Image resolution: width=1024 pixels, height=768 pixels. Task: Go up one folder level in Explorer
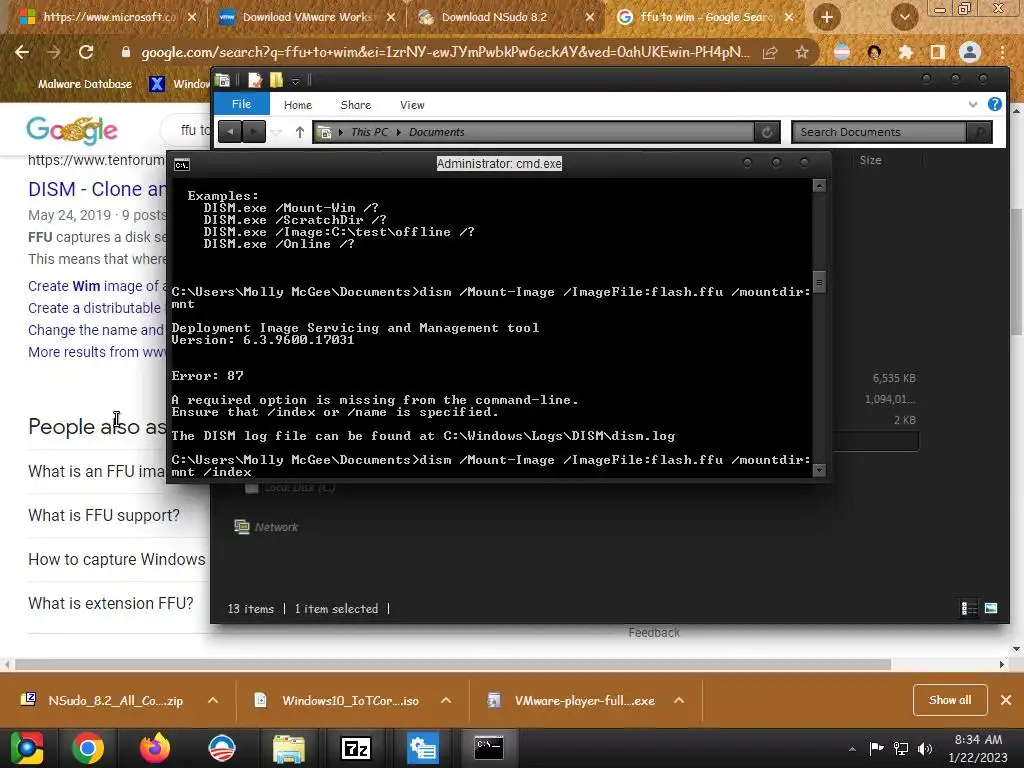click(300, 132)
